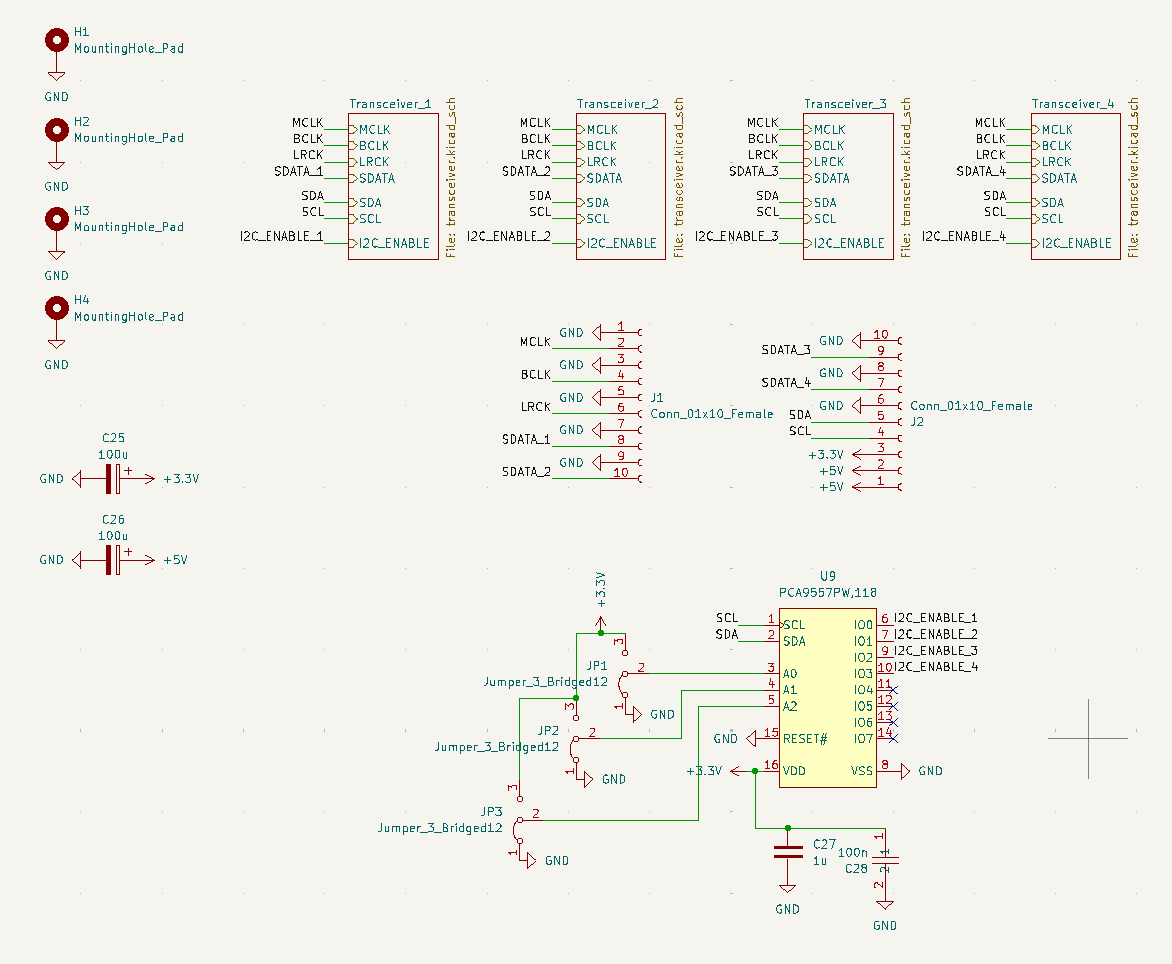This screenshot has width=1172, height=964.
Task: Select the C27 1u capacitor symbol
Action: pos(788,853)
